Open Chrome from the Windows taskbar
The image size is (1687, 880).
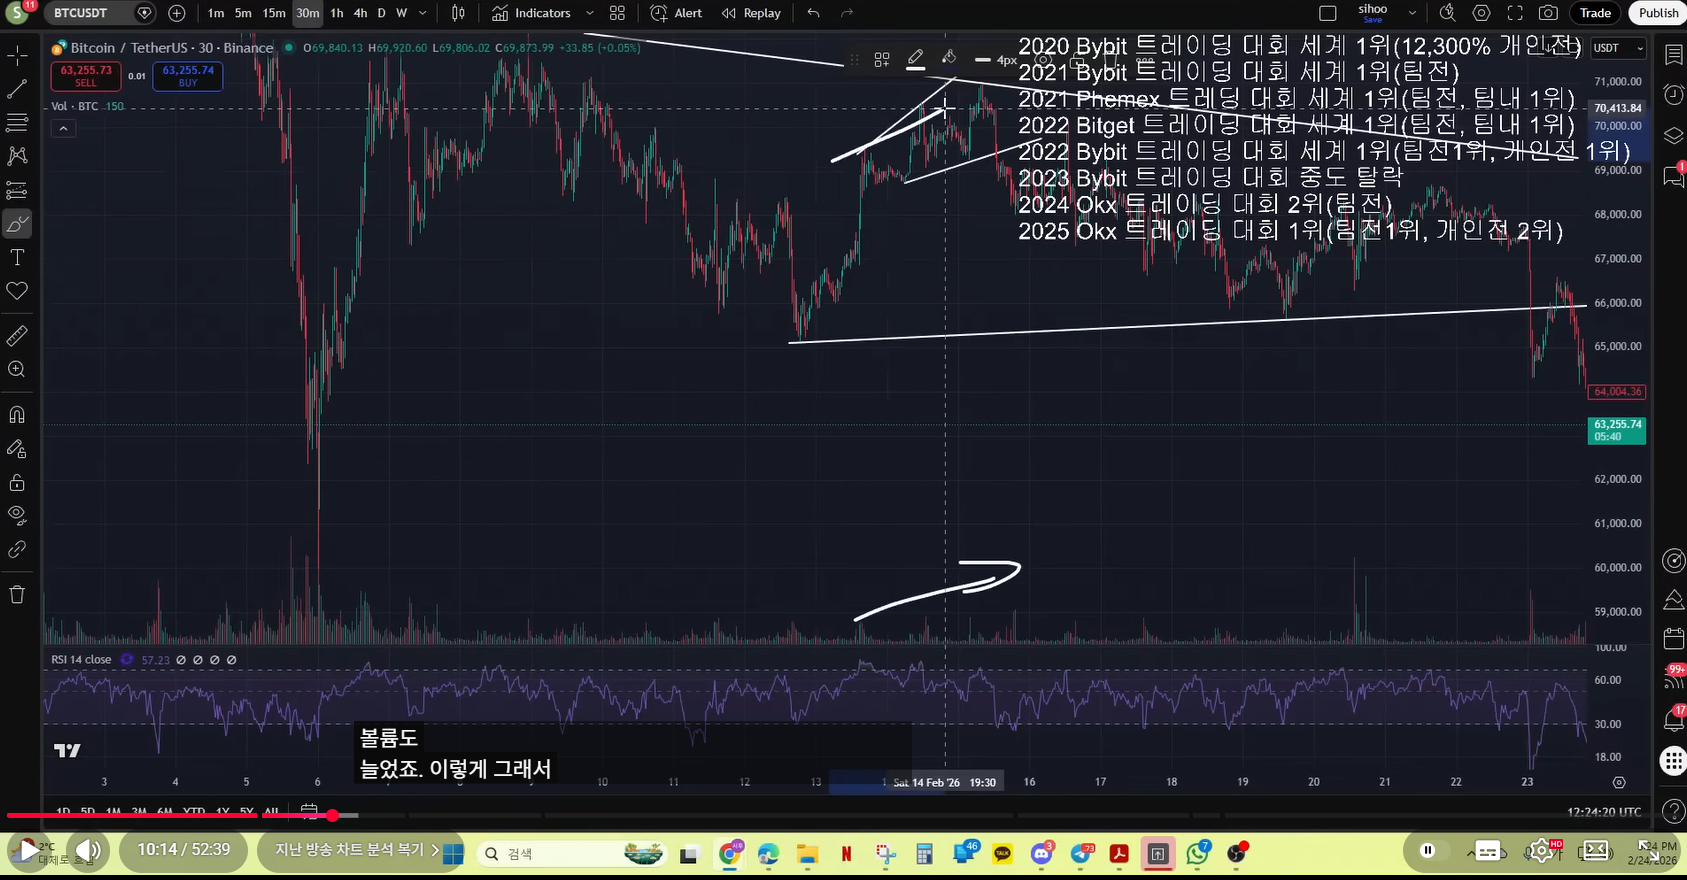coord(729,853)
